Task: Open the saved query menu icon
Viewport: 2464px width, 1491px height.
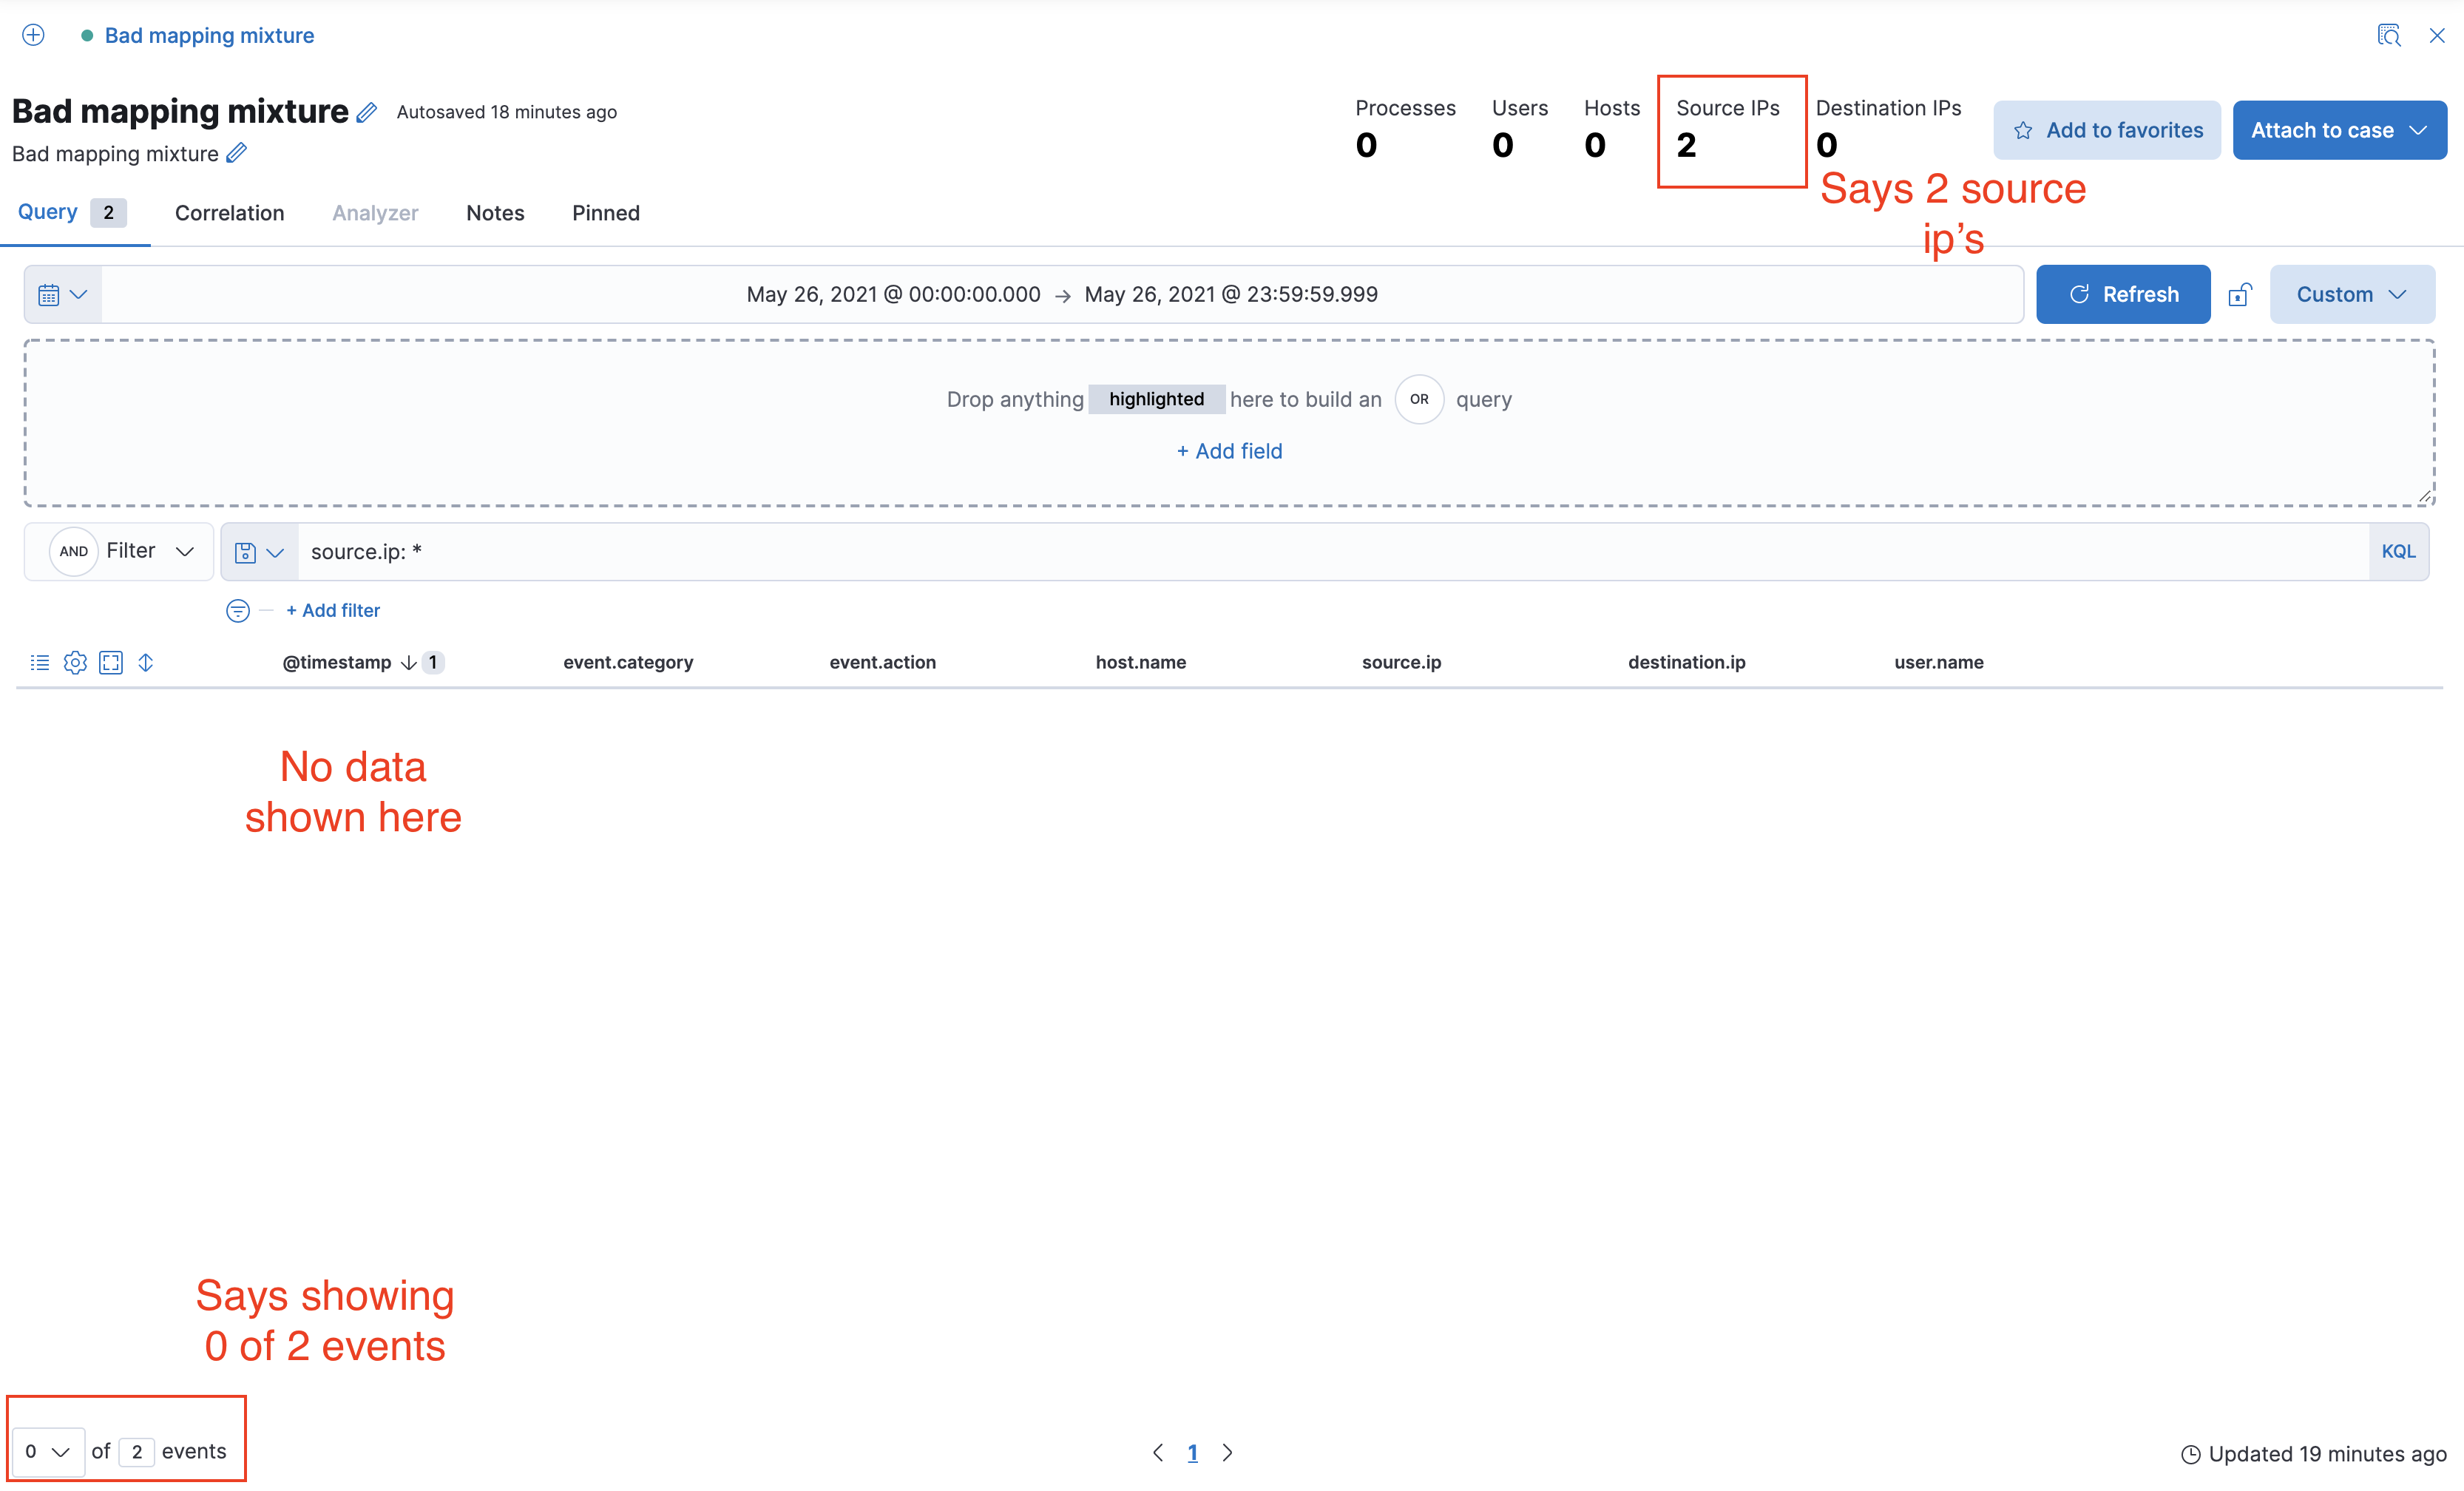Action: coord(259,552)
